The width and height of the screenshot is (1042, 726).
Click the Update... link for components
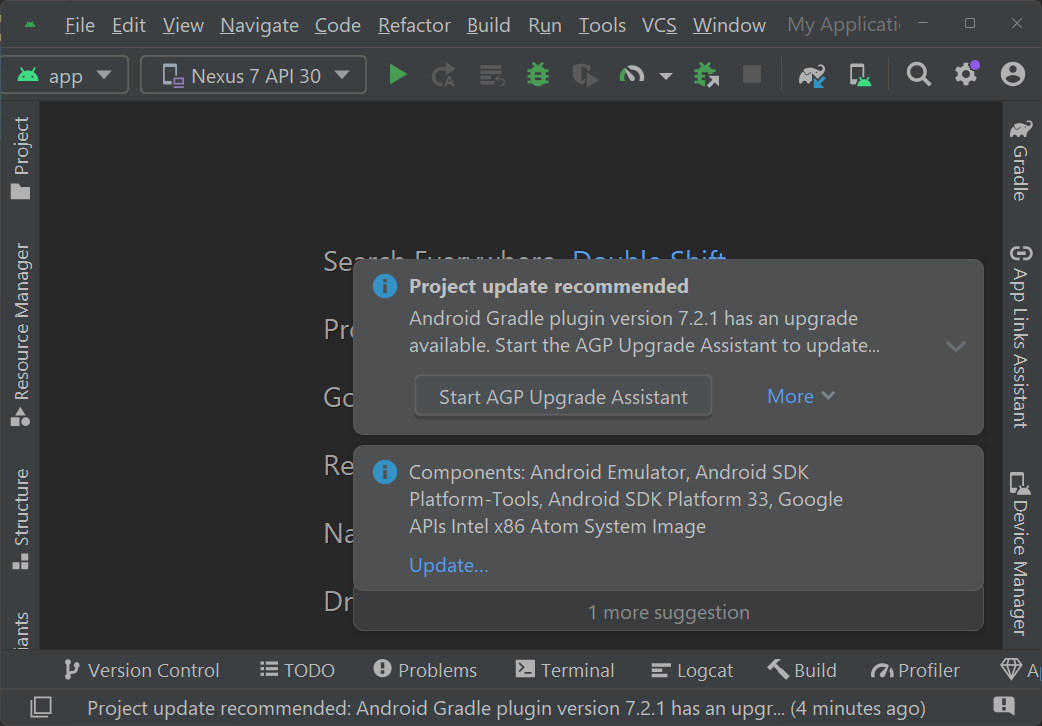[449, 565]
